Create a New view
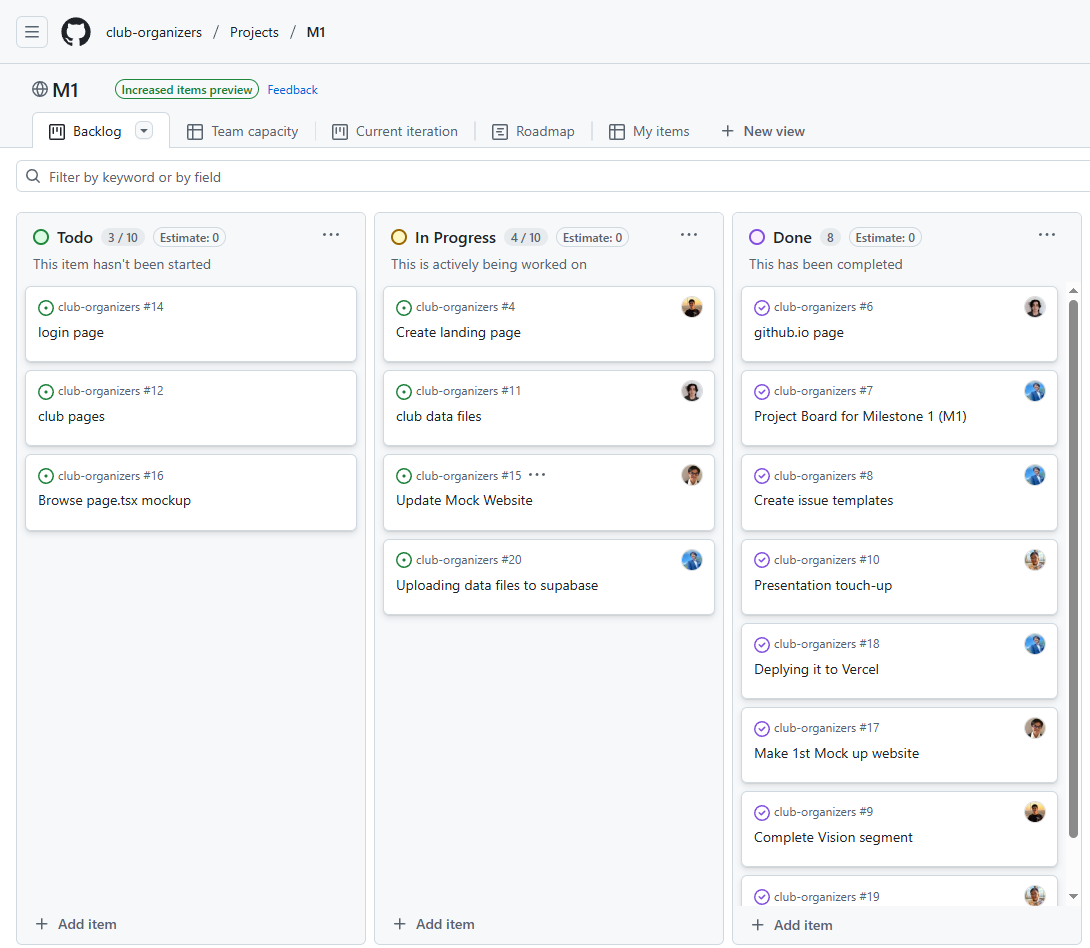 click(763, 131)
